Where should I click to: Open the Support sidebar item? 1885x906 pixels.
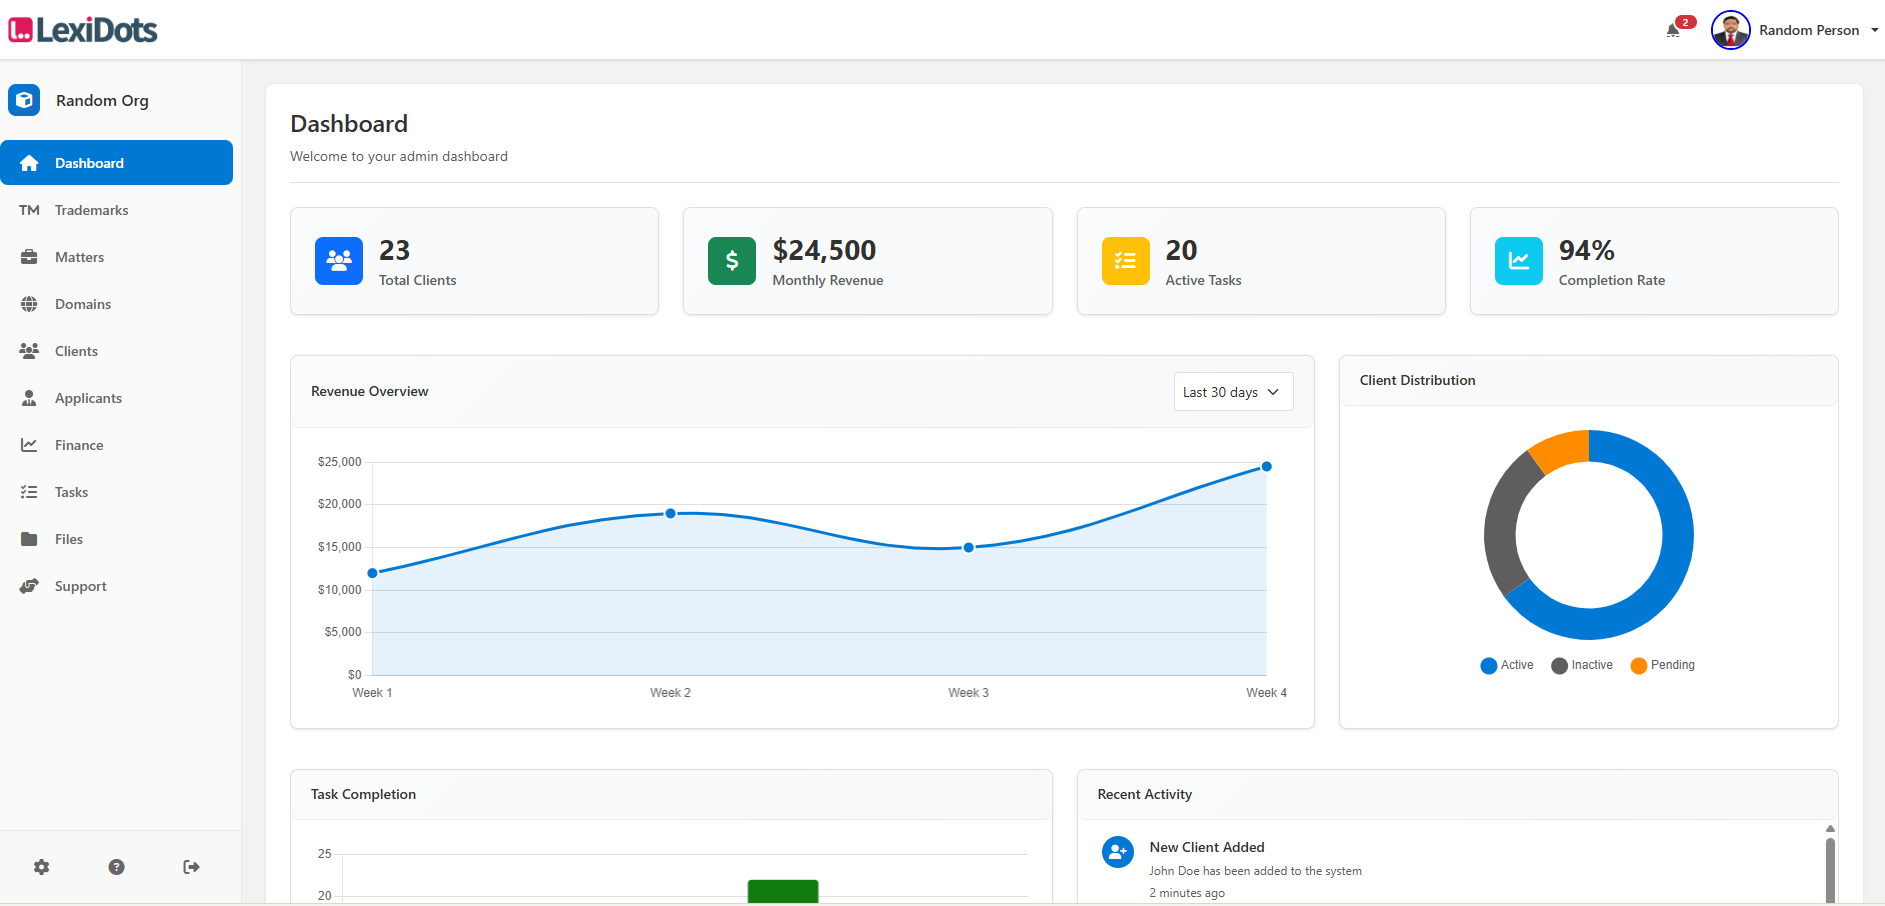pos(116,586)
